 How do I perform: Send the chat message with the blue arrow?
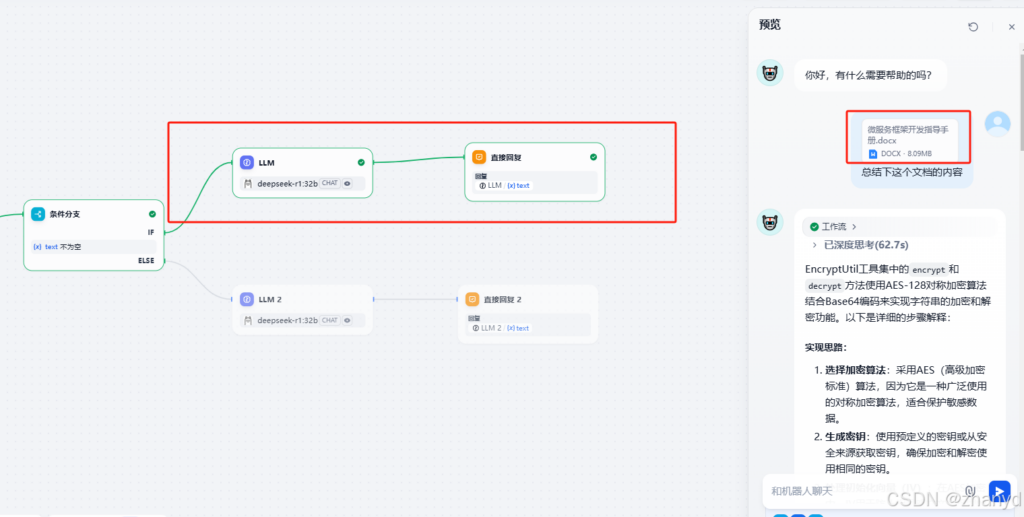point(999,491)
